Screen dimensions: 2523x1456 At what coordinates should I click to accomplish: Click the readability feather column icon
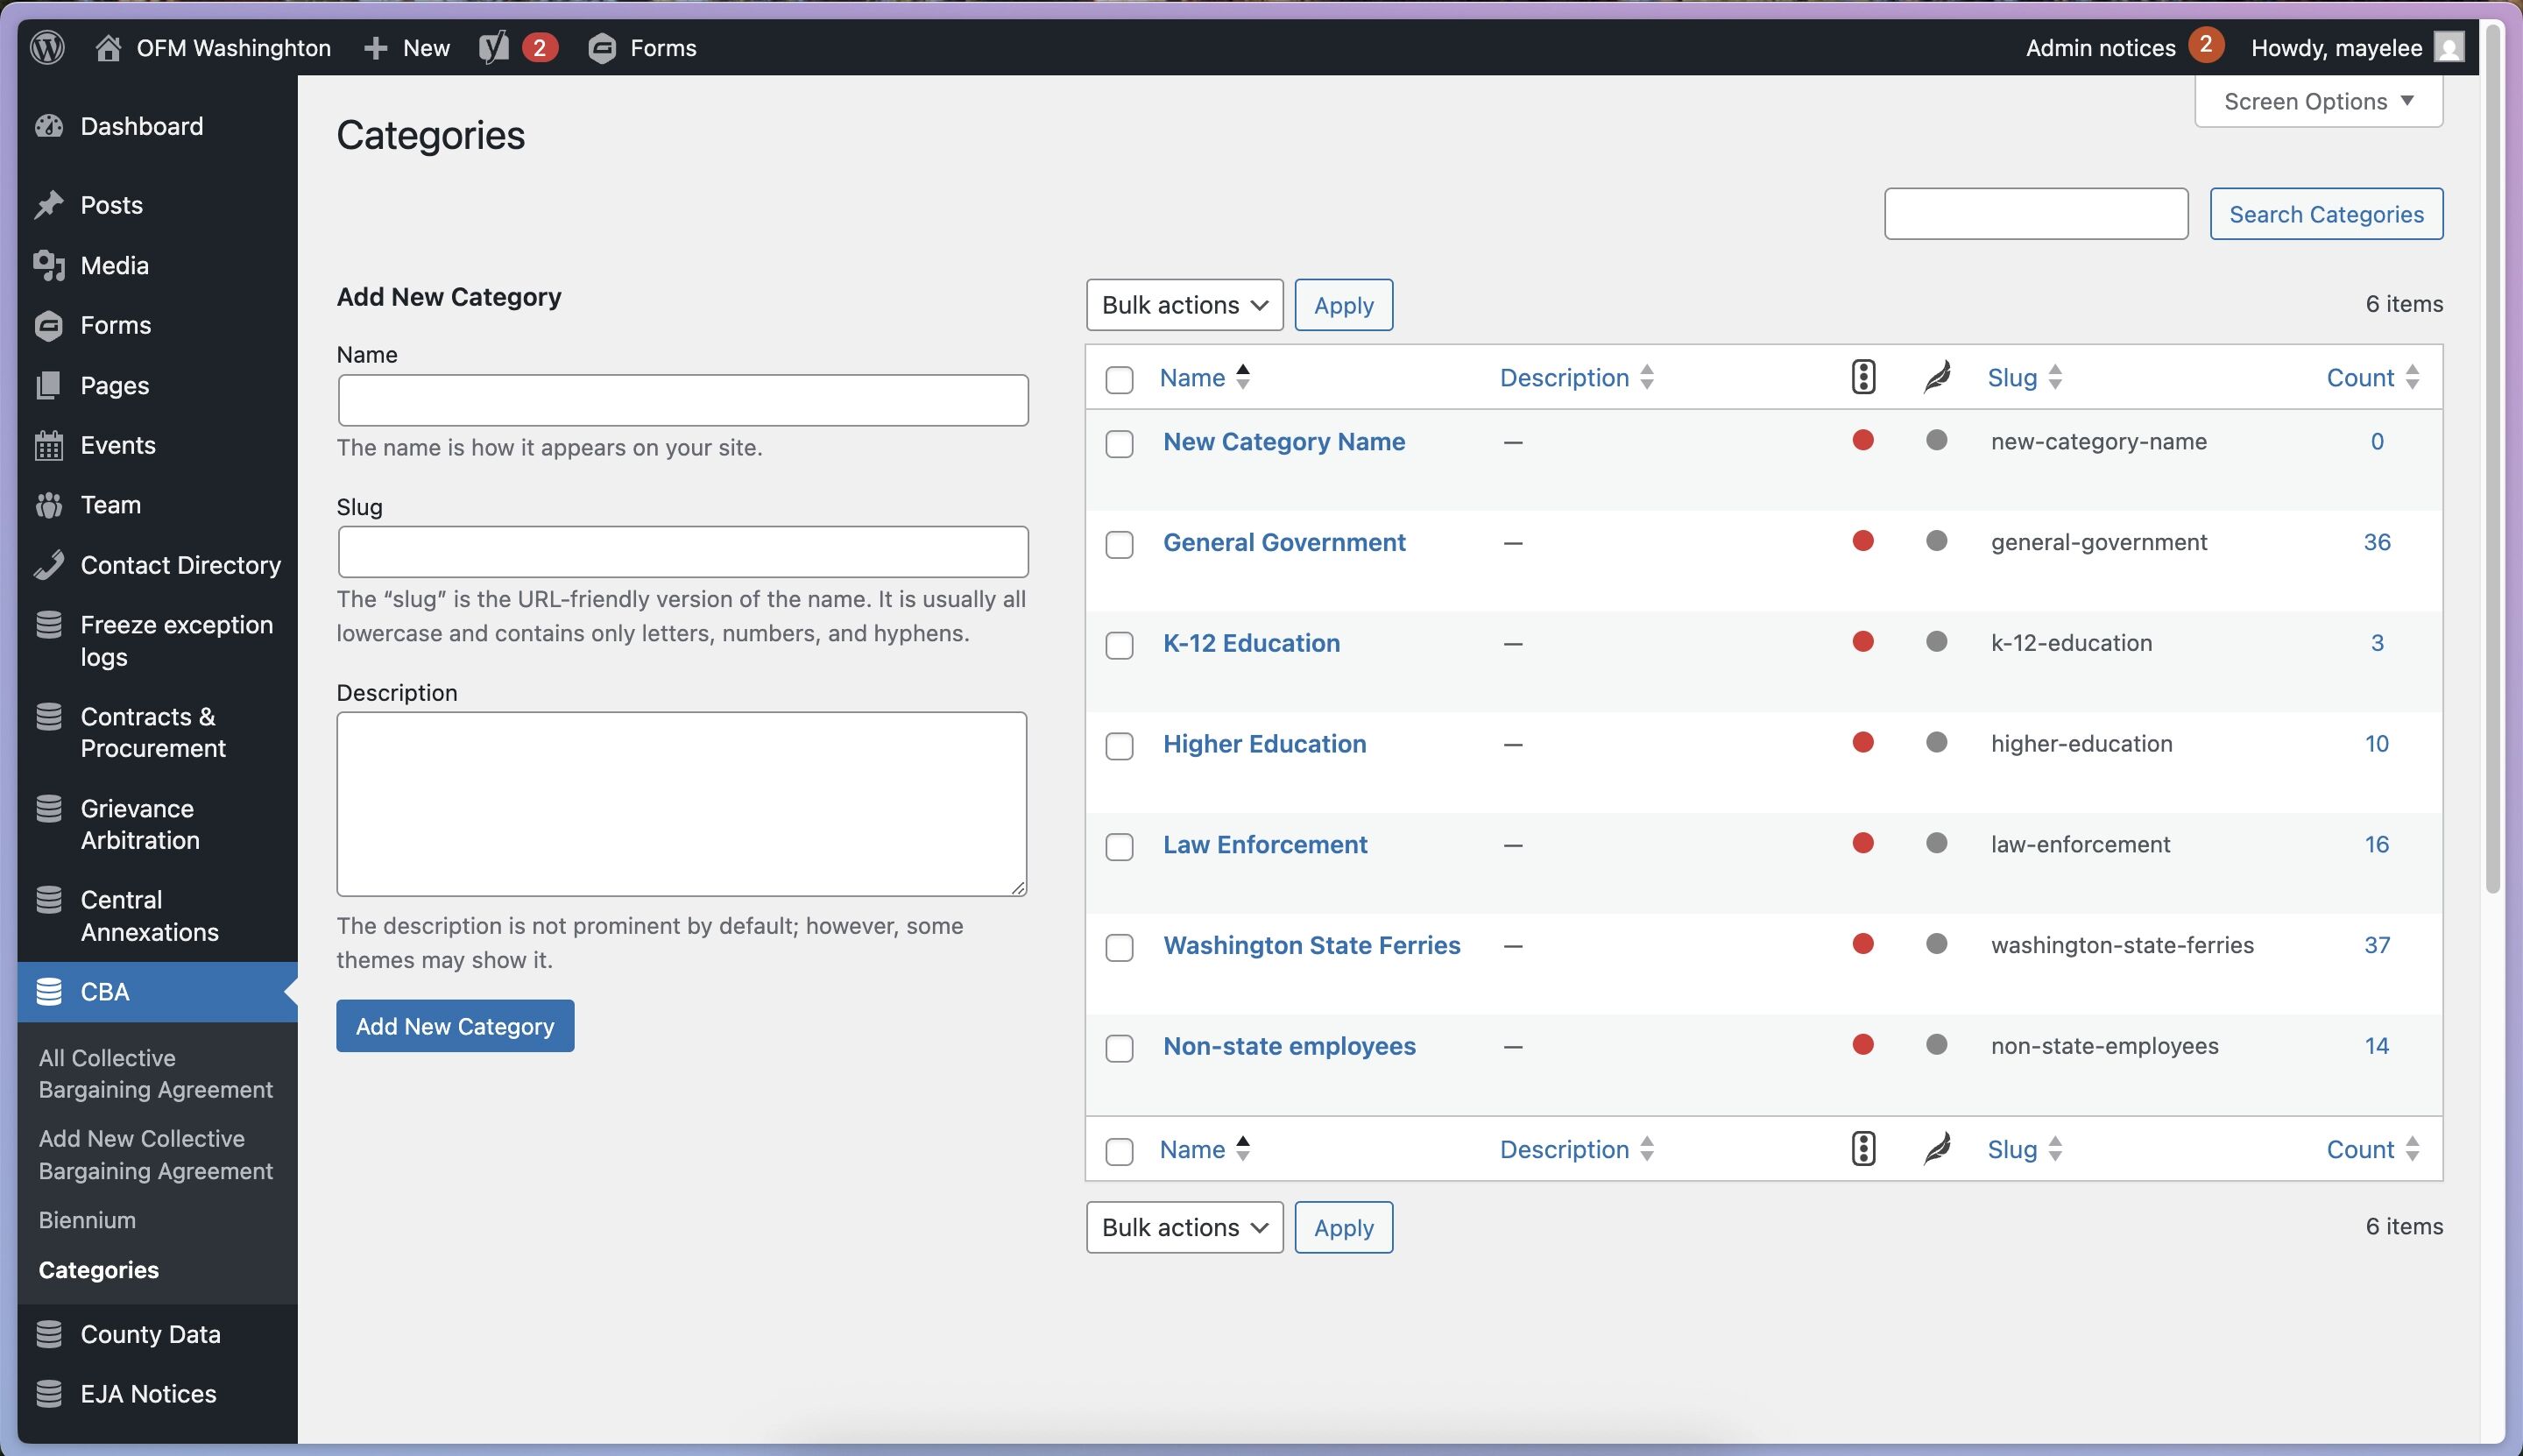coord(1936,377)
